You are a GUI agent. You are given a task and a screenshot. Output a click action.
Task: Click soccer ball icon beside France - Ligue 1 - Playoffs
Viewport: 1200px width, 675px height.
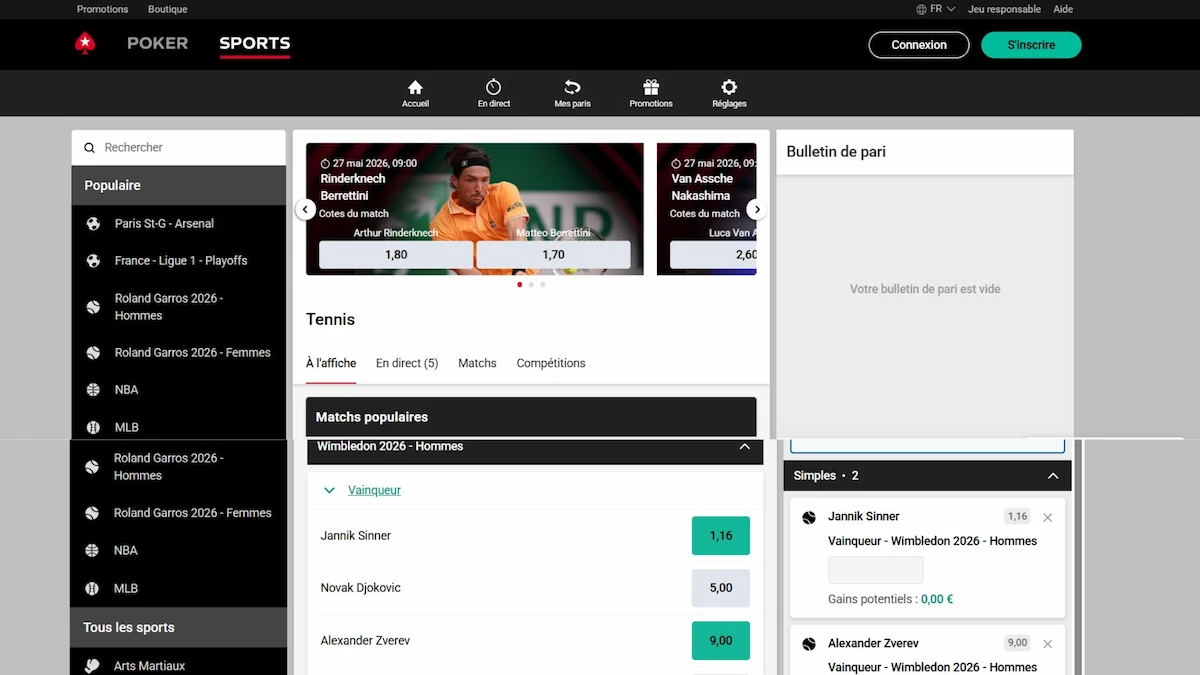tap(93, 261)
